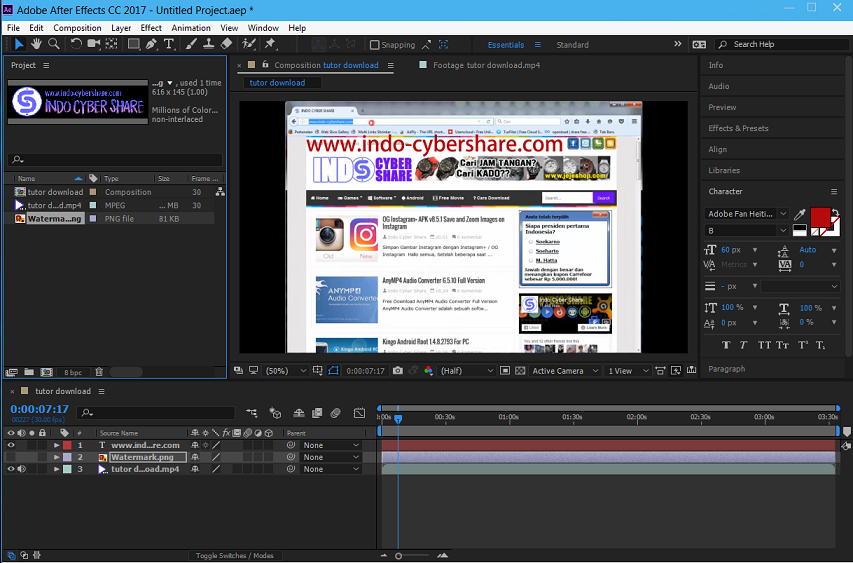The height and width of the screenshot is (563, 853).
Task: Click the Composition Mini-Flowchart icon in timeline
Action: tap(251, 413)
